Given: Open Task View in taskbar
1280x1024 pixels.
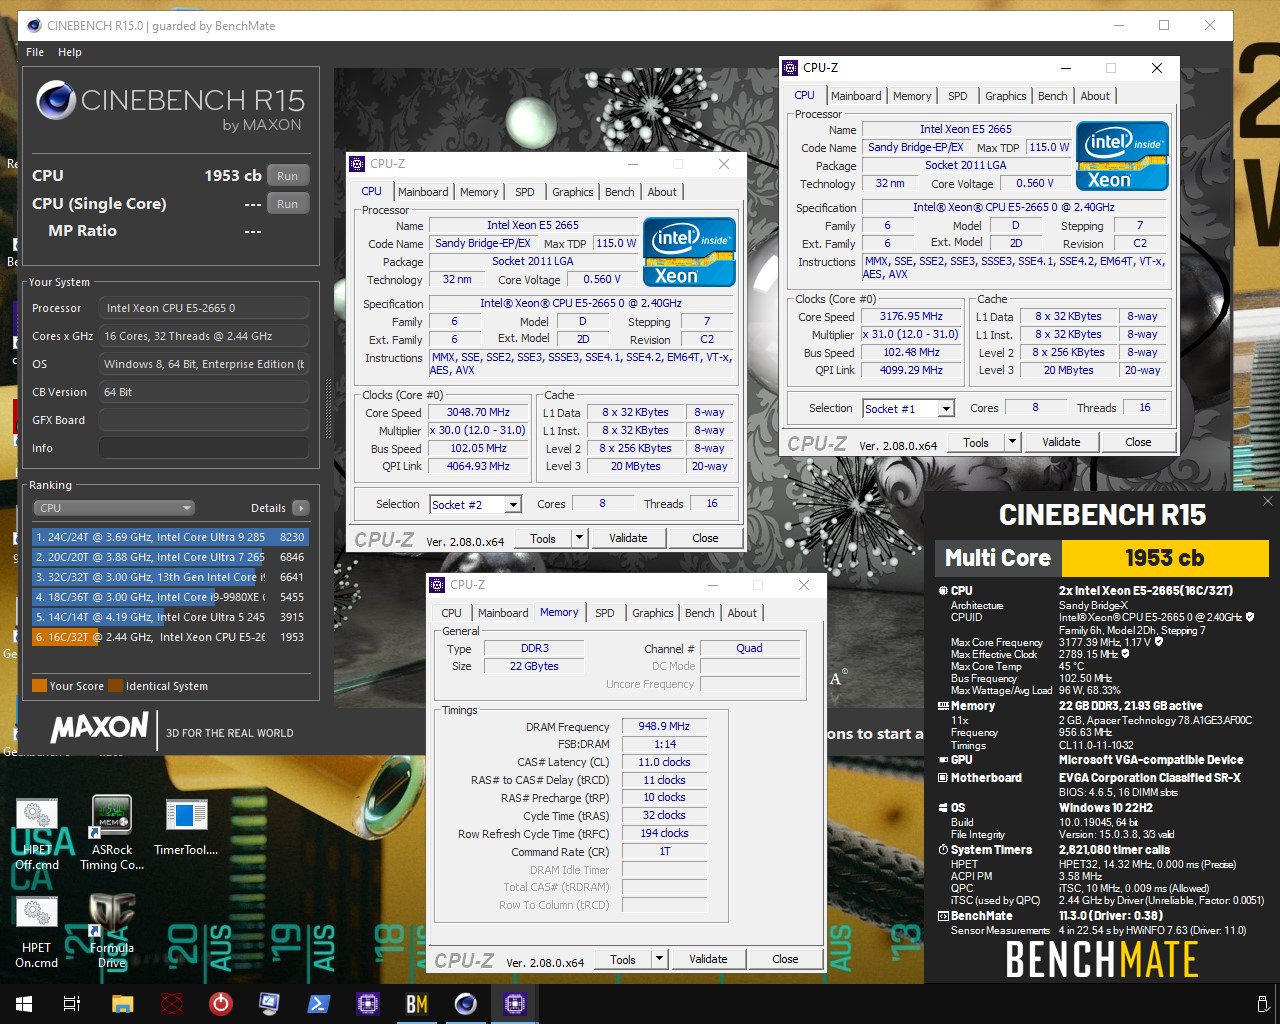Looking at the screenshot, I should (72, 1004).
